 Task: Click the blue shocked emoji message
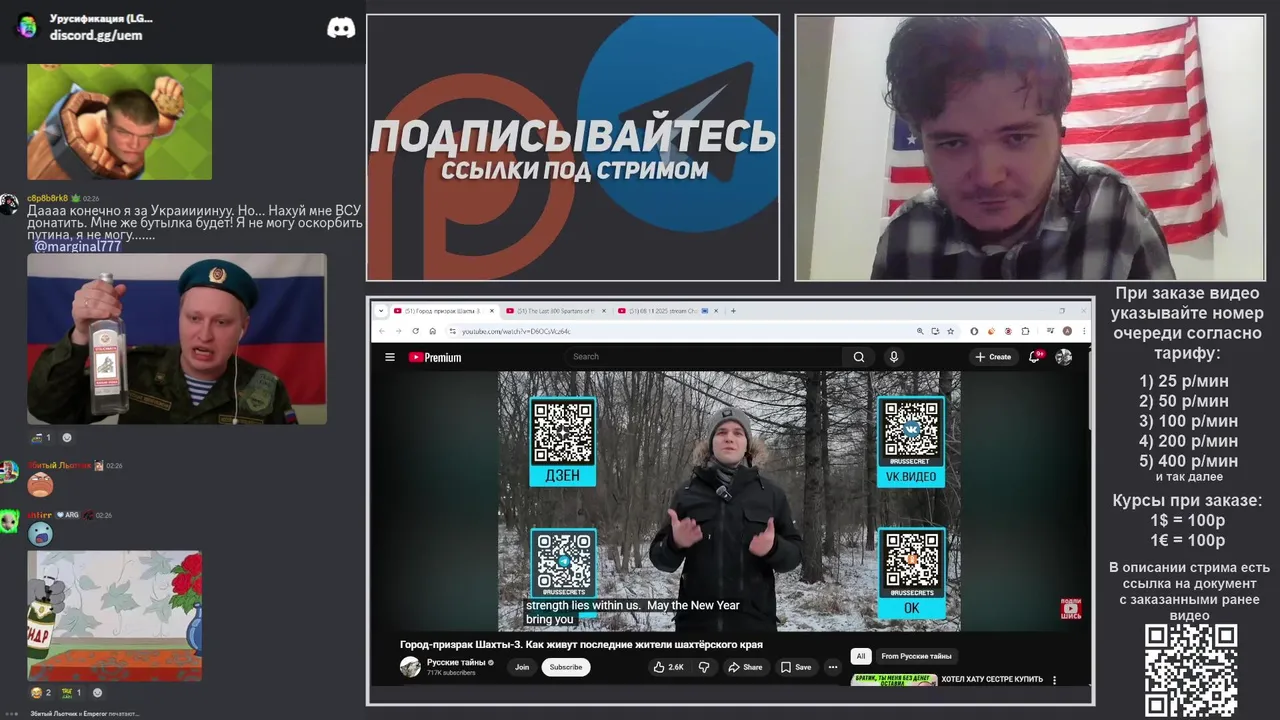[40, 534]
